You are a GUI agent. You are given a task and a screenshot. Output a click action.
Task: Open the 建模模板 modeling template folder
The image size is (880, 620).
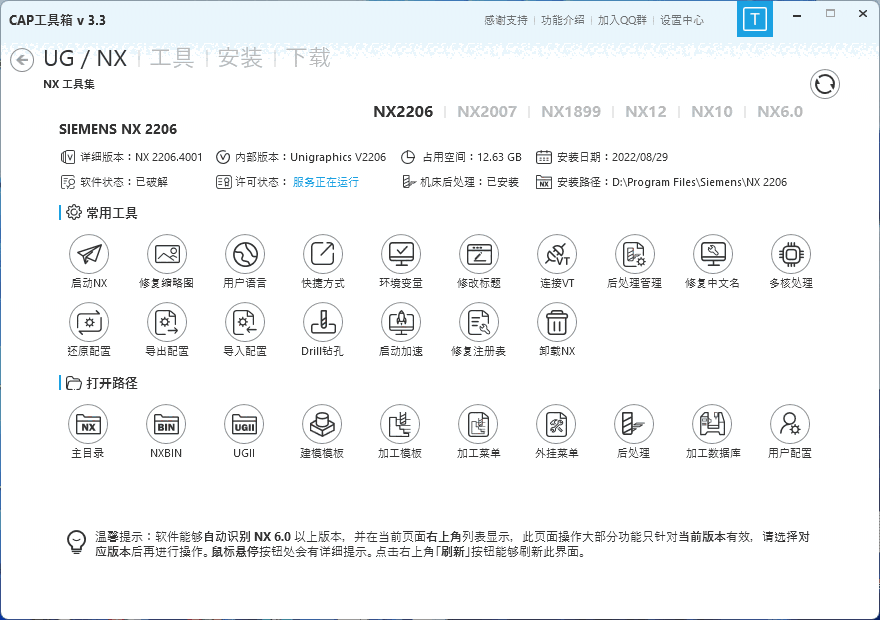point(322,424)
